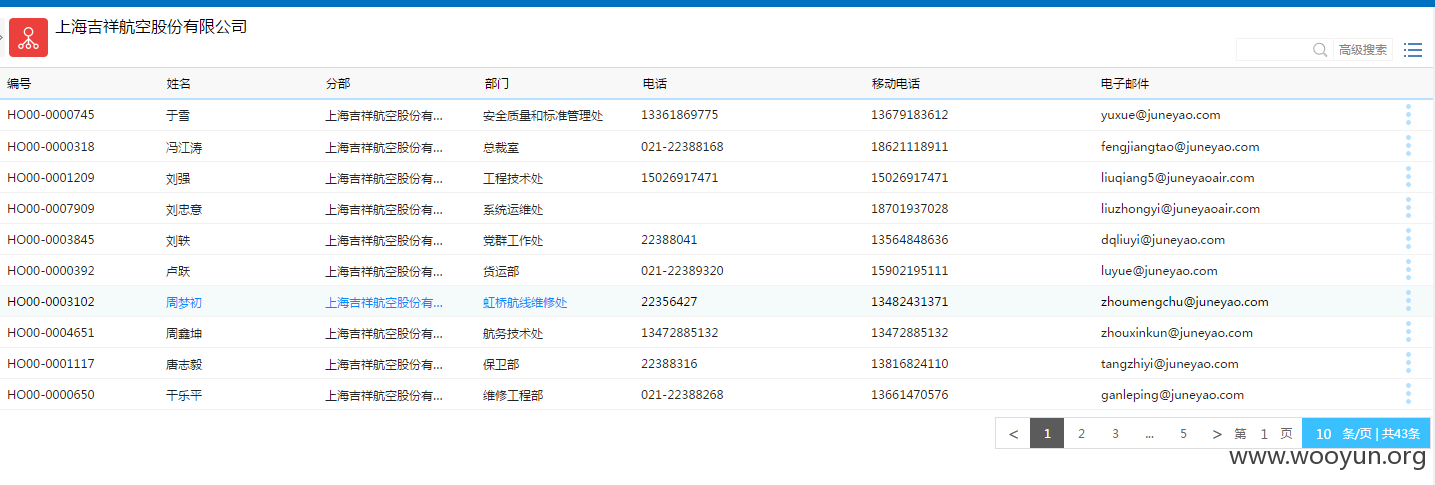Click the title 上海吉祥航空股份有限公司
1435x485 pixels.
pyautogui.click(x=151, y=27)
